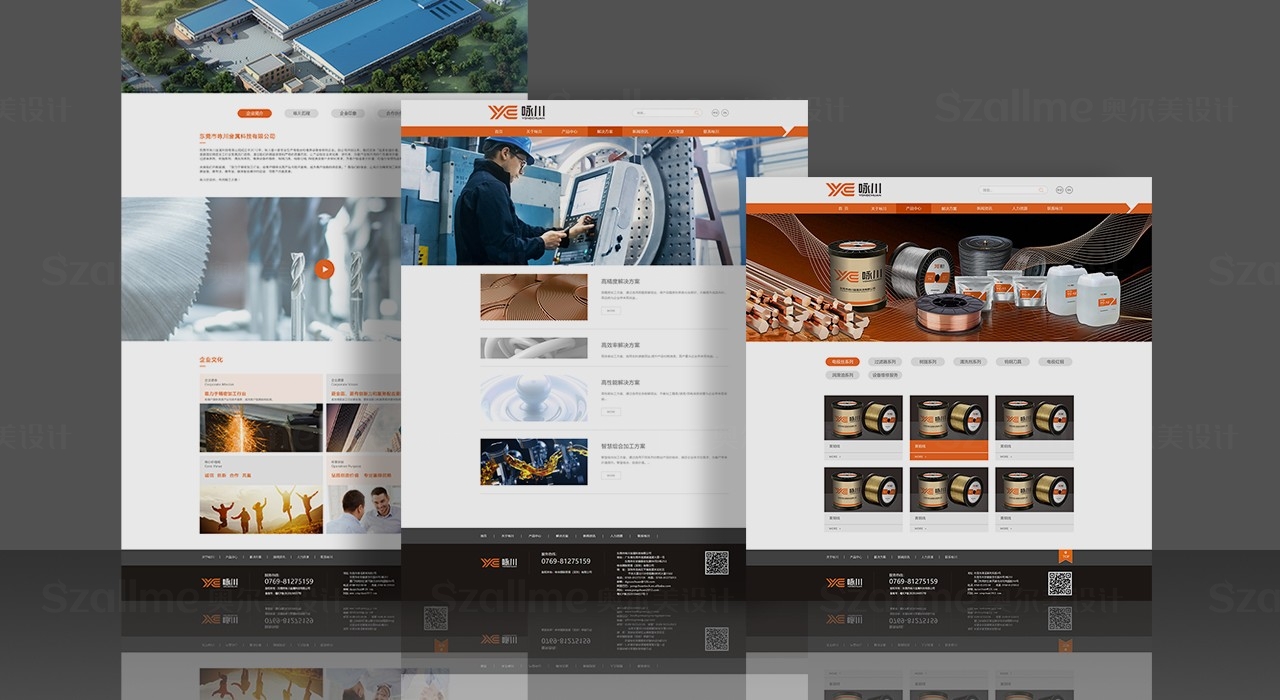The width and height of the screenshot is (1280, 700).
Task: Click orange back-to-top icon on right page
Action: 1065,555
